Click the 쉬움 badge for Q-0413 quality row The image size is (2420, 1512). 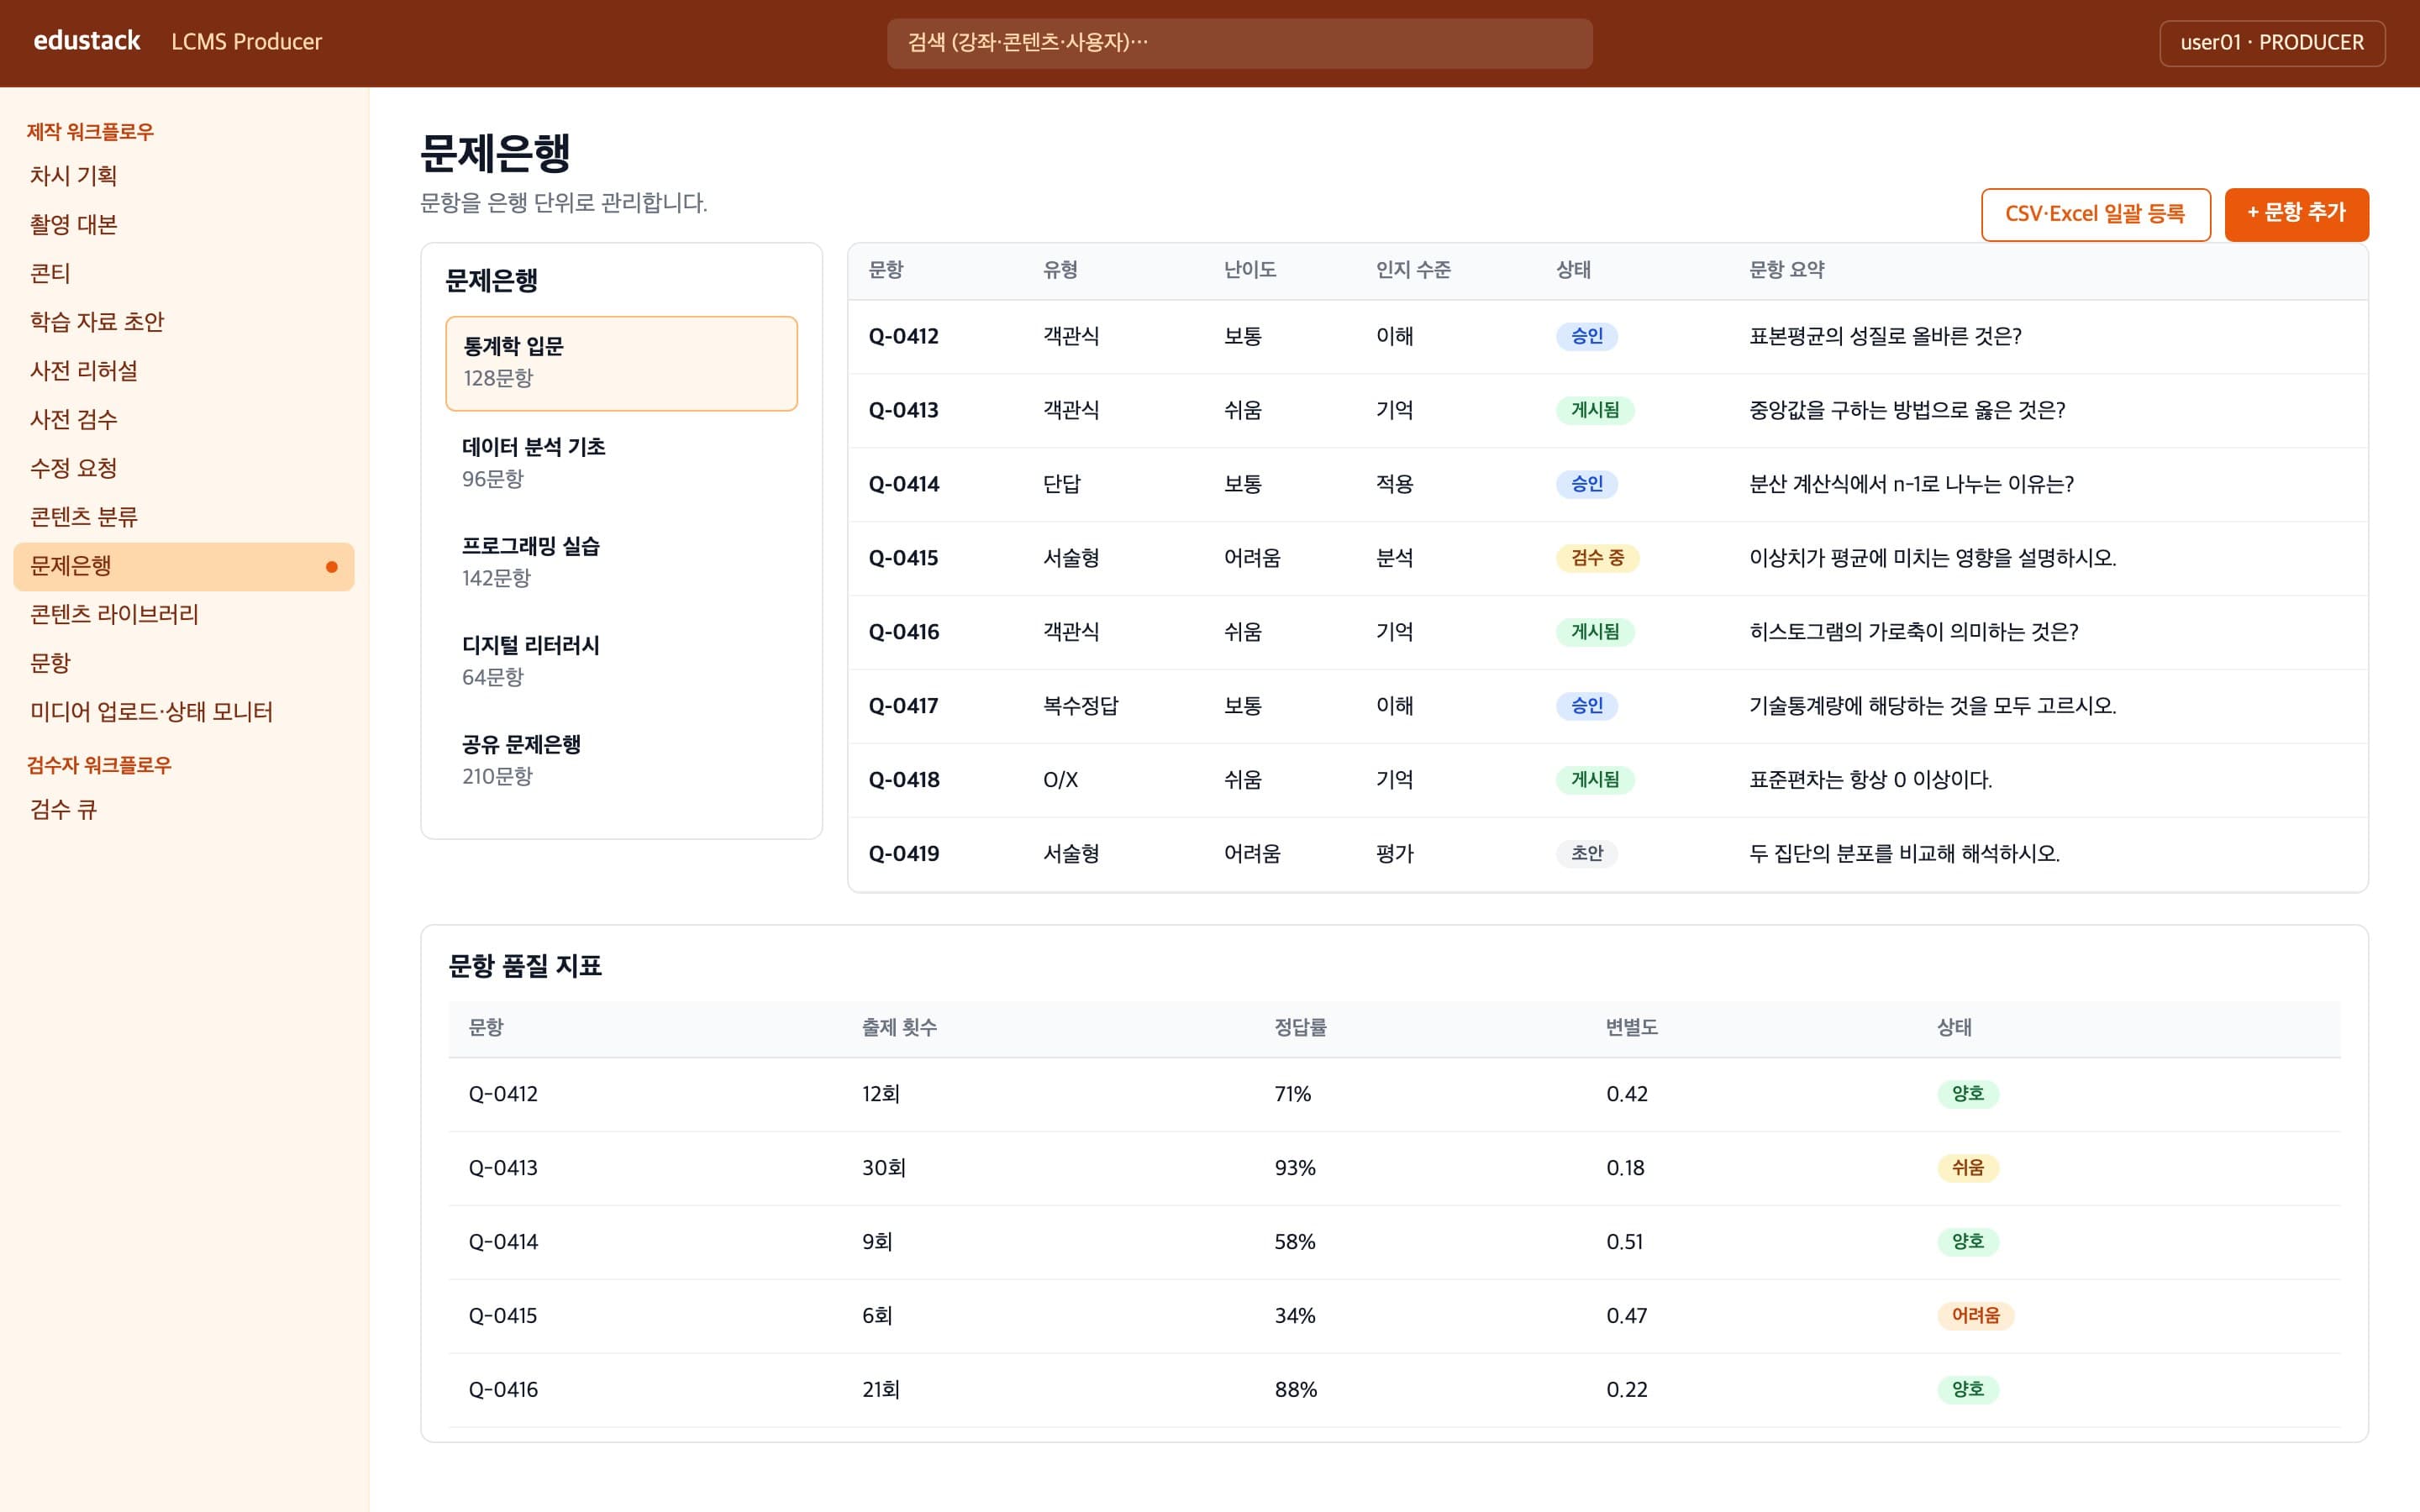coord(1967,1168)
